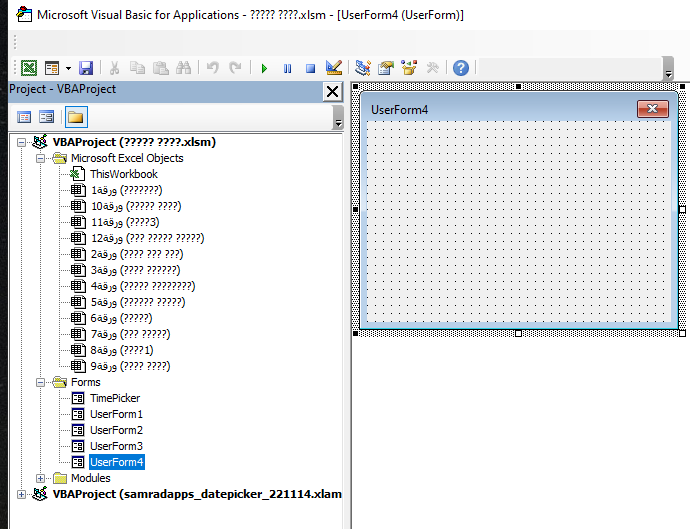690x529 pixels.
Task: Open the Project Explorer icon in the toolbar
Action: pos(362,68)
